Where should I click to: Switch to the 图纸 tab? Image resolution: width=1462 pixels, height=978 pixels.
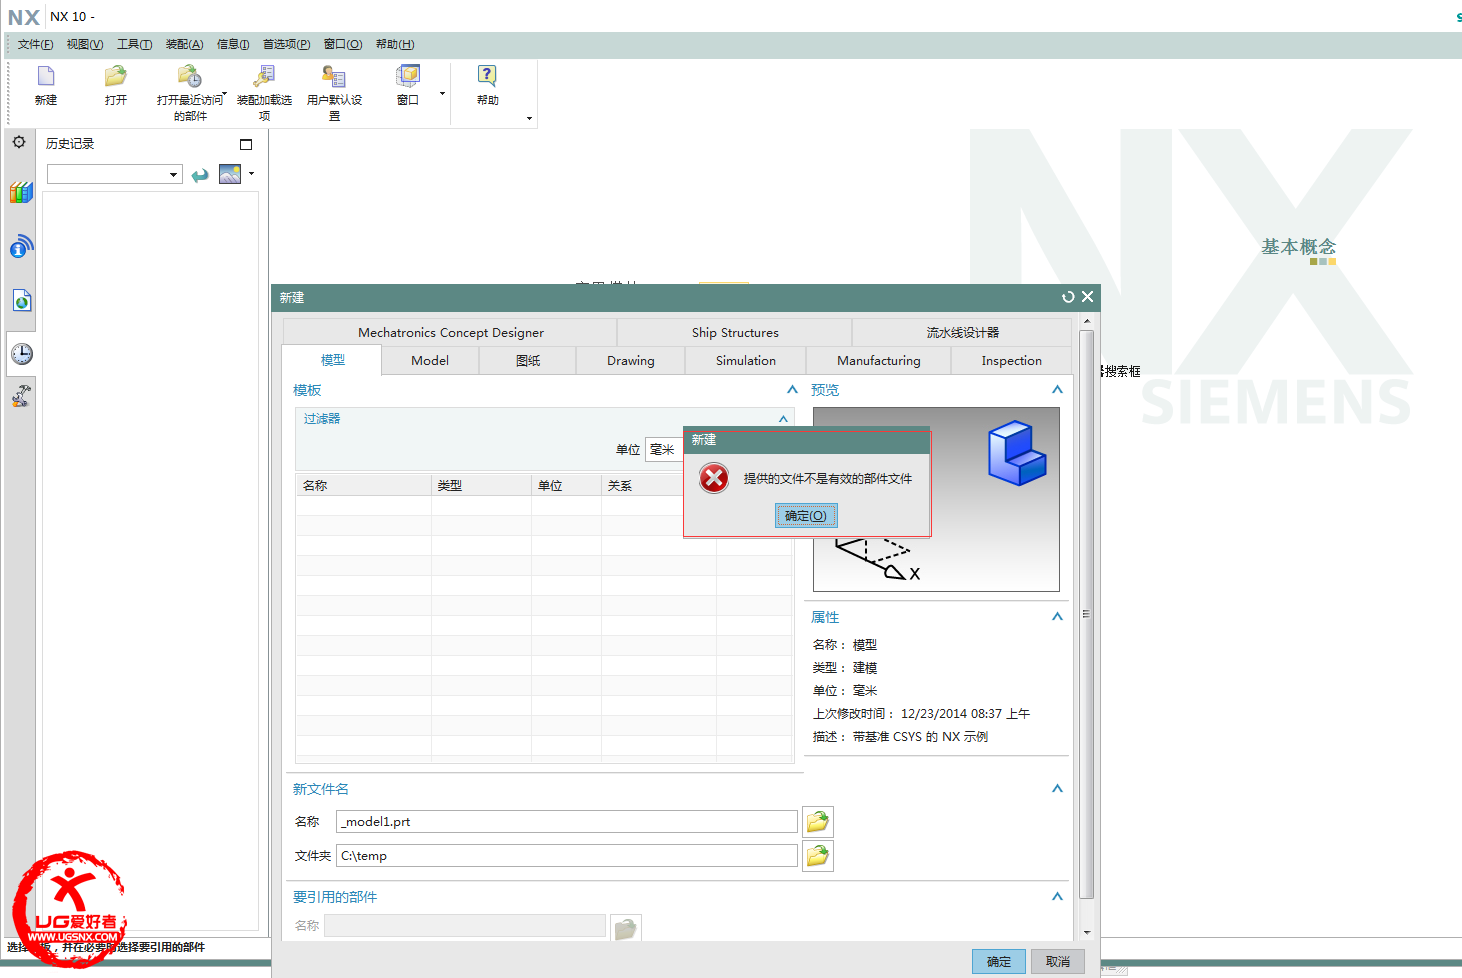[x=528, y=360]
